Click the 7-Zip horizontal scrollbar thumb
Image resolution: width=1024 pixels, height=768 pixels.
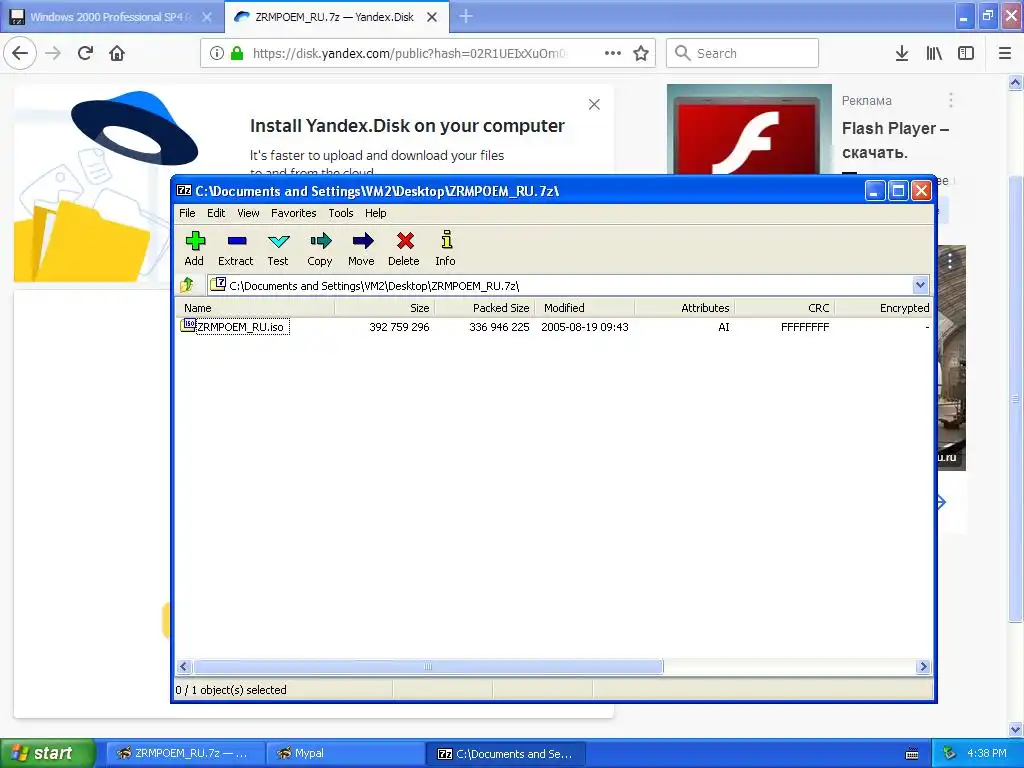428,666
